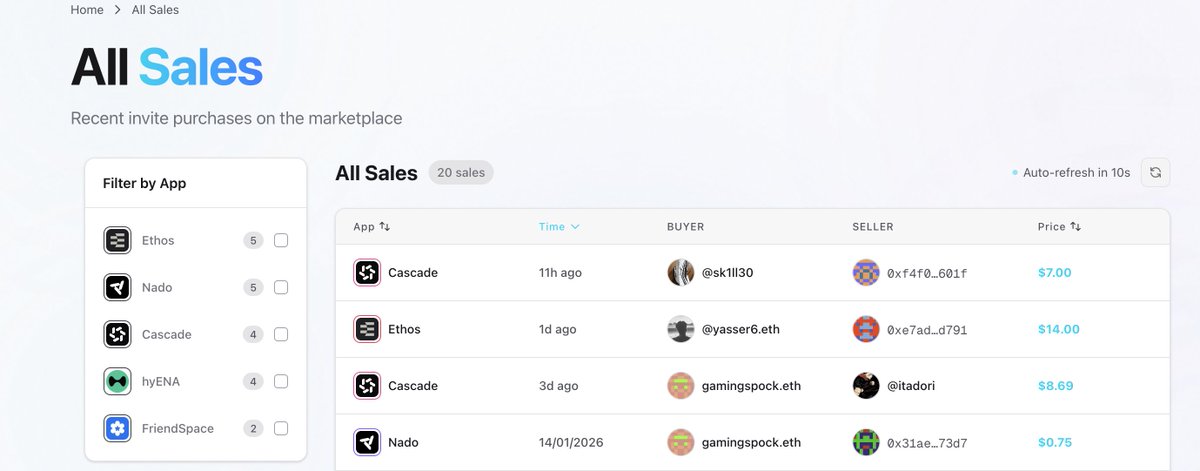Image resolution: width=1200 pixels, height=471 pixels.
Task: Open seller address 0xf4f0…601f
Action: (927, 273)
